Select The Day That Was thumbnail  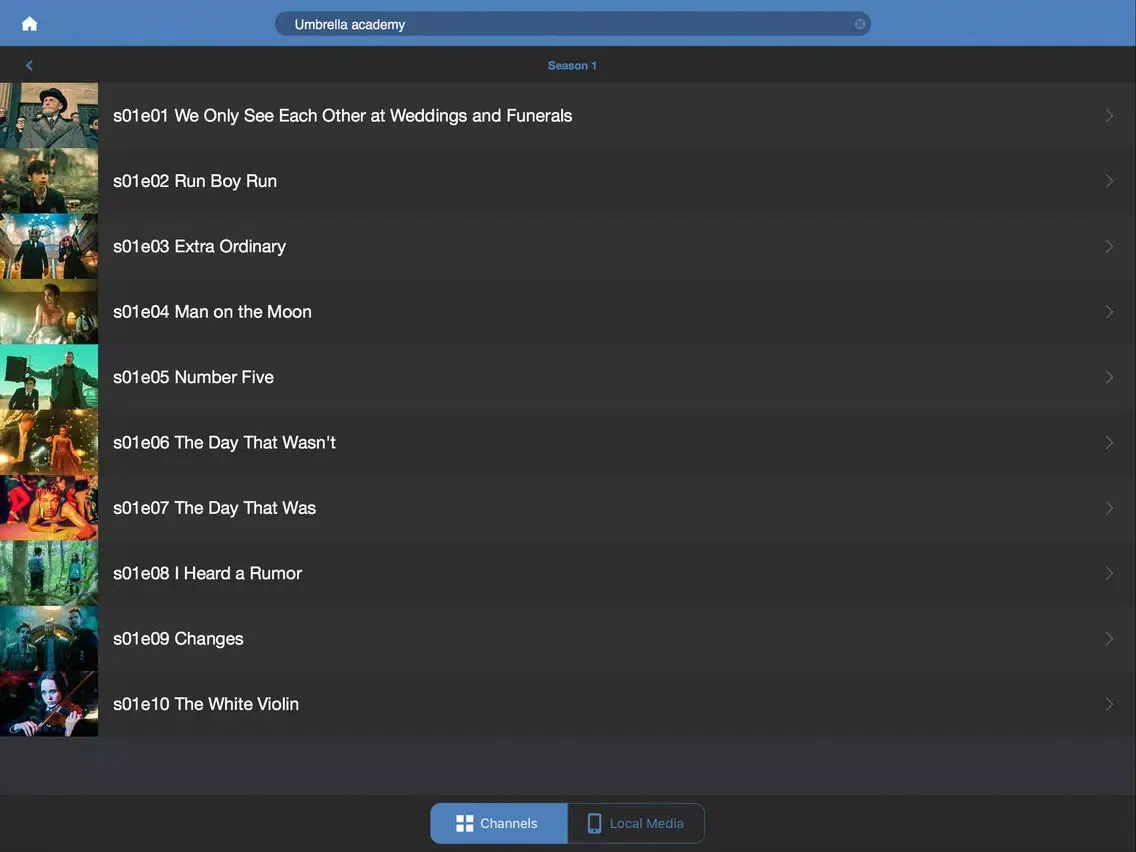click(x=49, y=508)
